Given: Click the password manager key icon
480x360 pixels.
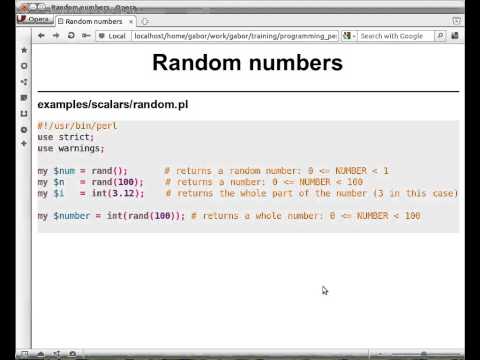Looking at the screenshot, I should click(x=86, y=36).
